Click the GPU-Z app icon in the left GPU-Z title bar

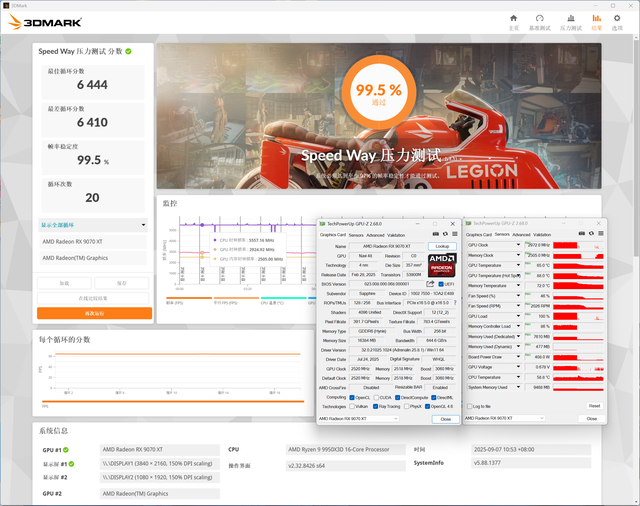[322, 224]
